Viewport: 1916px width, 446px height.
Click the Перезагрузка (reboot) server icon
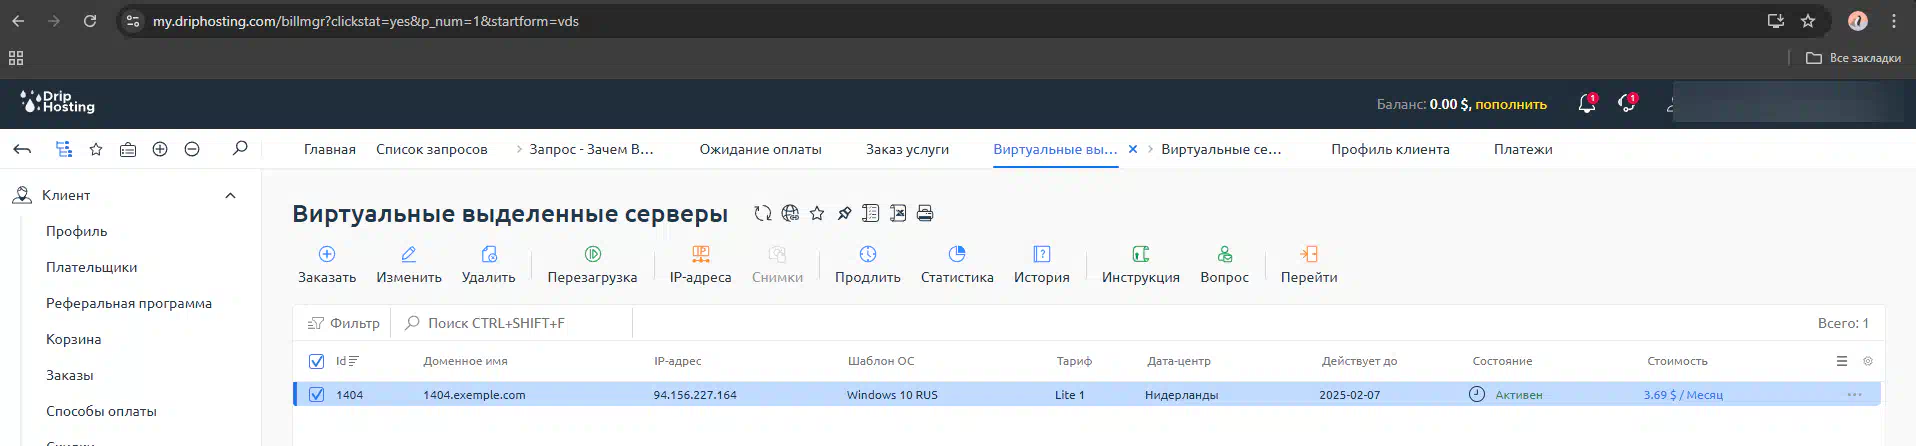[592, 255]
